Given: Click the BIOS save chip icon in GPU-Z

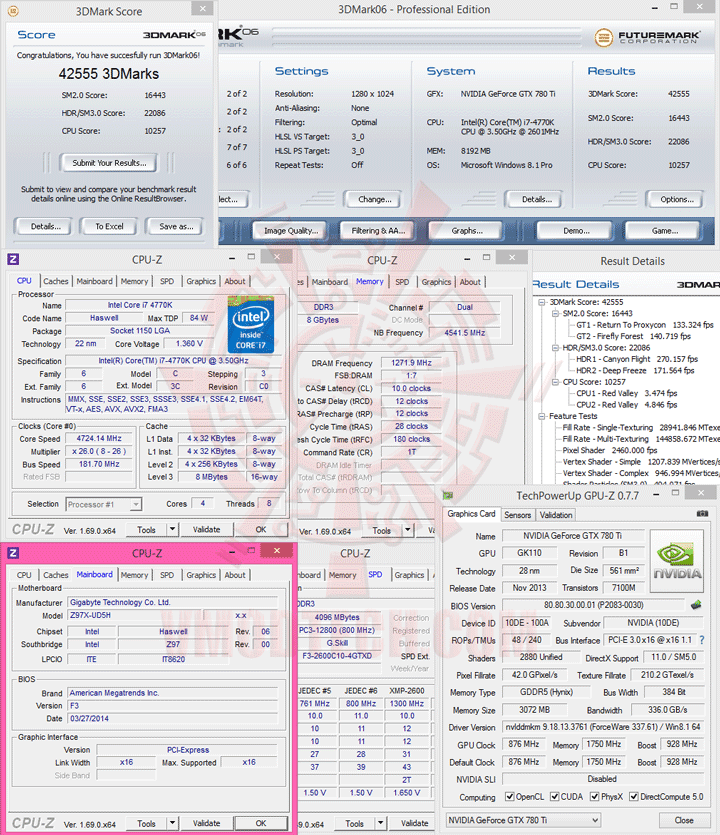Looking at the screenshot, I should [x=696, y=604].
